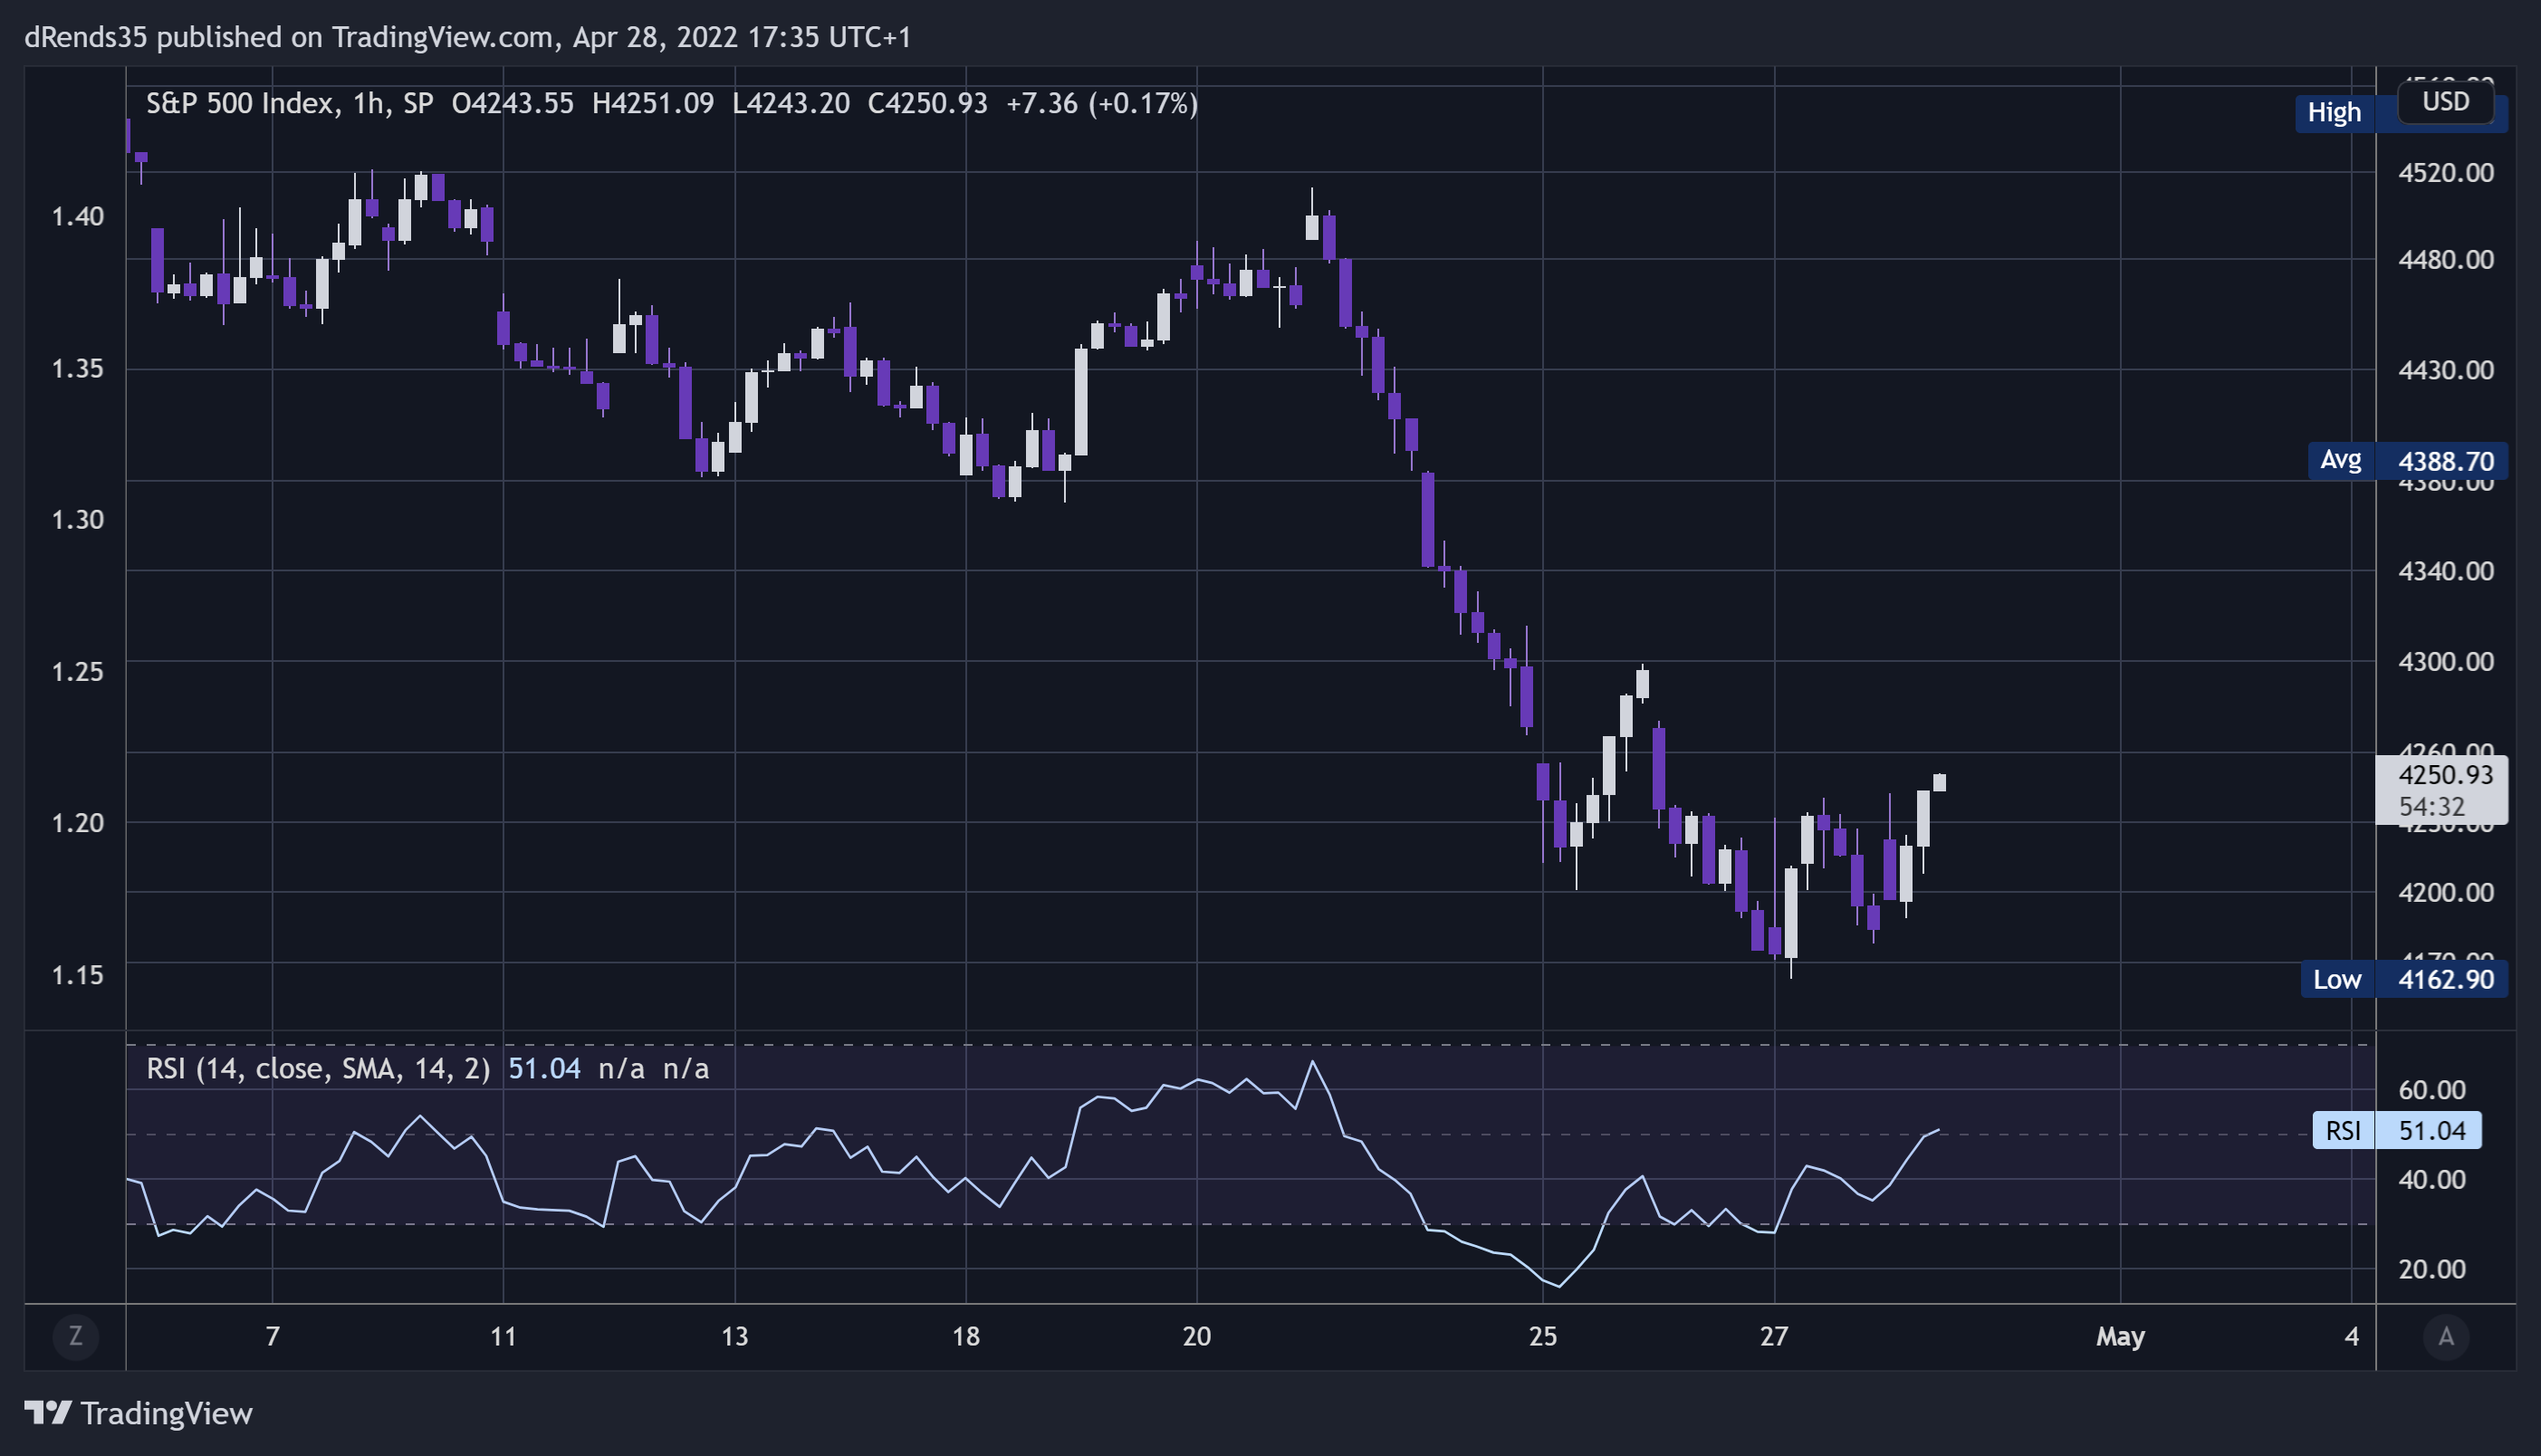Screen dimensions: 2541x1456
Task: Click the May label on time axis
Action: [x=2120, y=1337]
